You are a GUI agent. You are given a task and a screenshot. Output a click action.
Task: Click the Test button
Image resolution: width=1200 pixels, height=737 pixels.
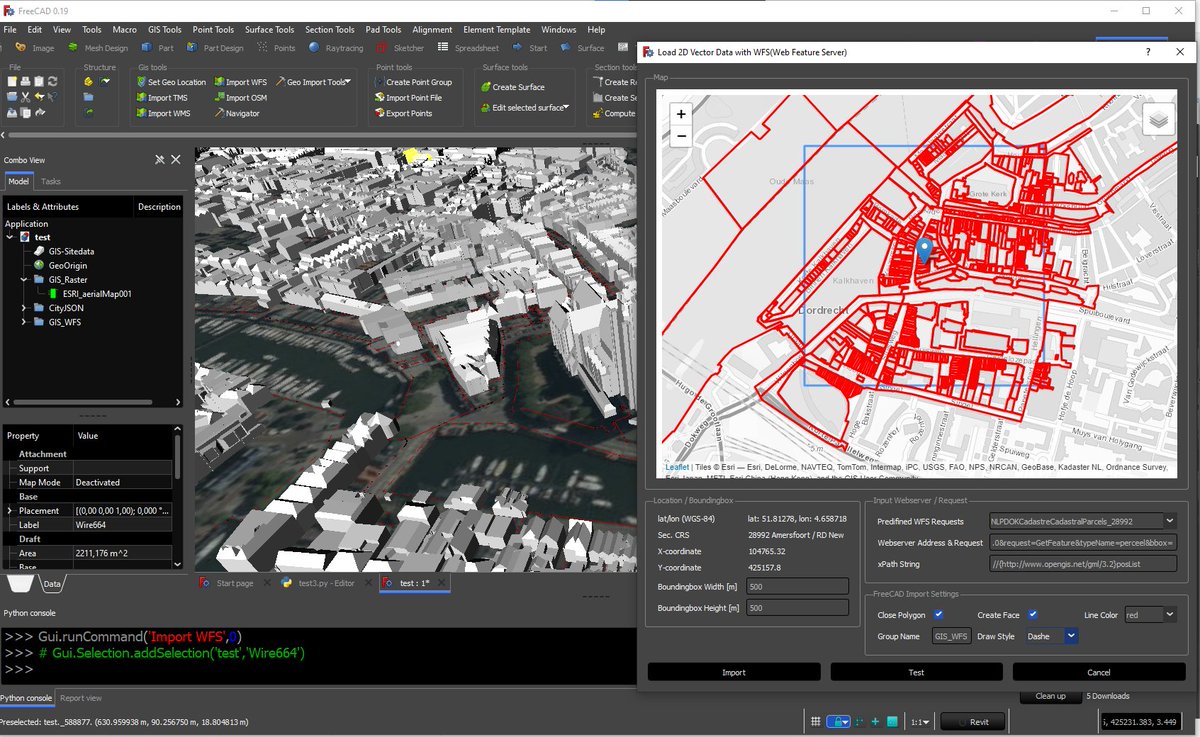[916, 672]
